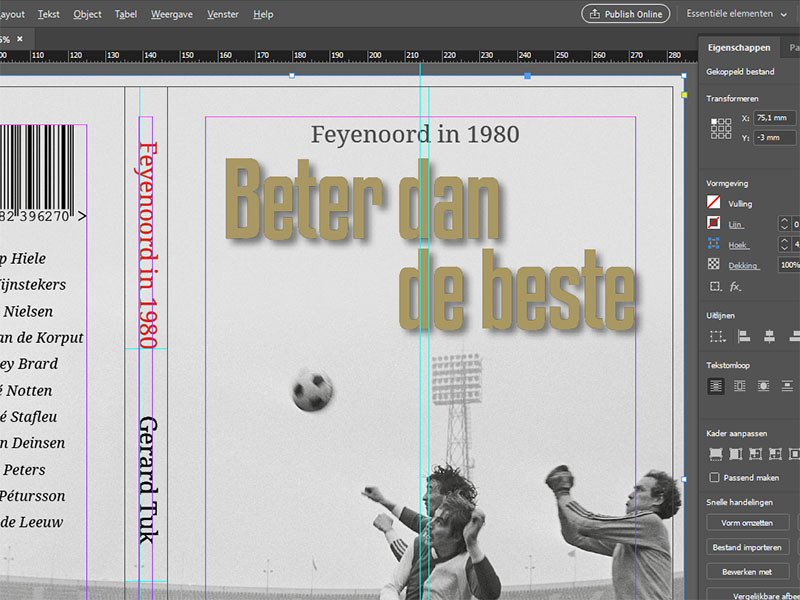Image resolution: width=800 pixels, height=600 pixels.
Task: Click the Hoek corner shape icon
Action: click(714, 243)
